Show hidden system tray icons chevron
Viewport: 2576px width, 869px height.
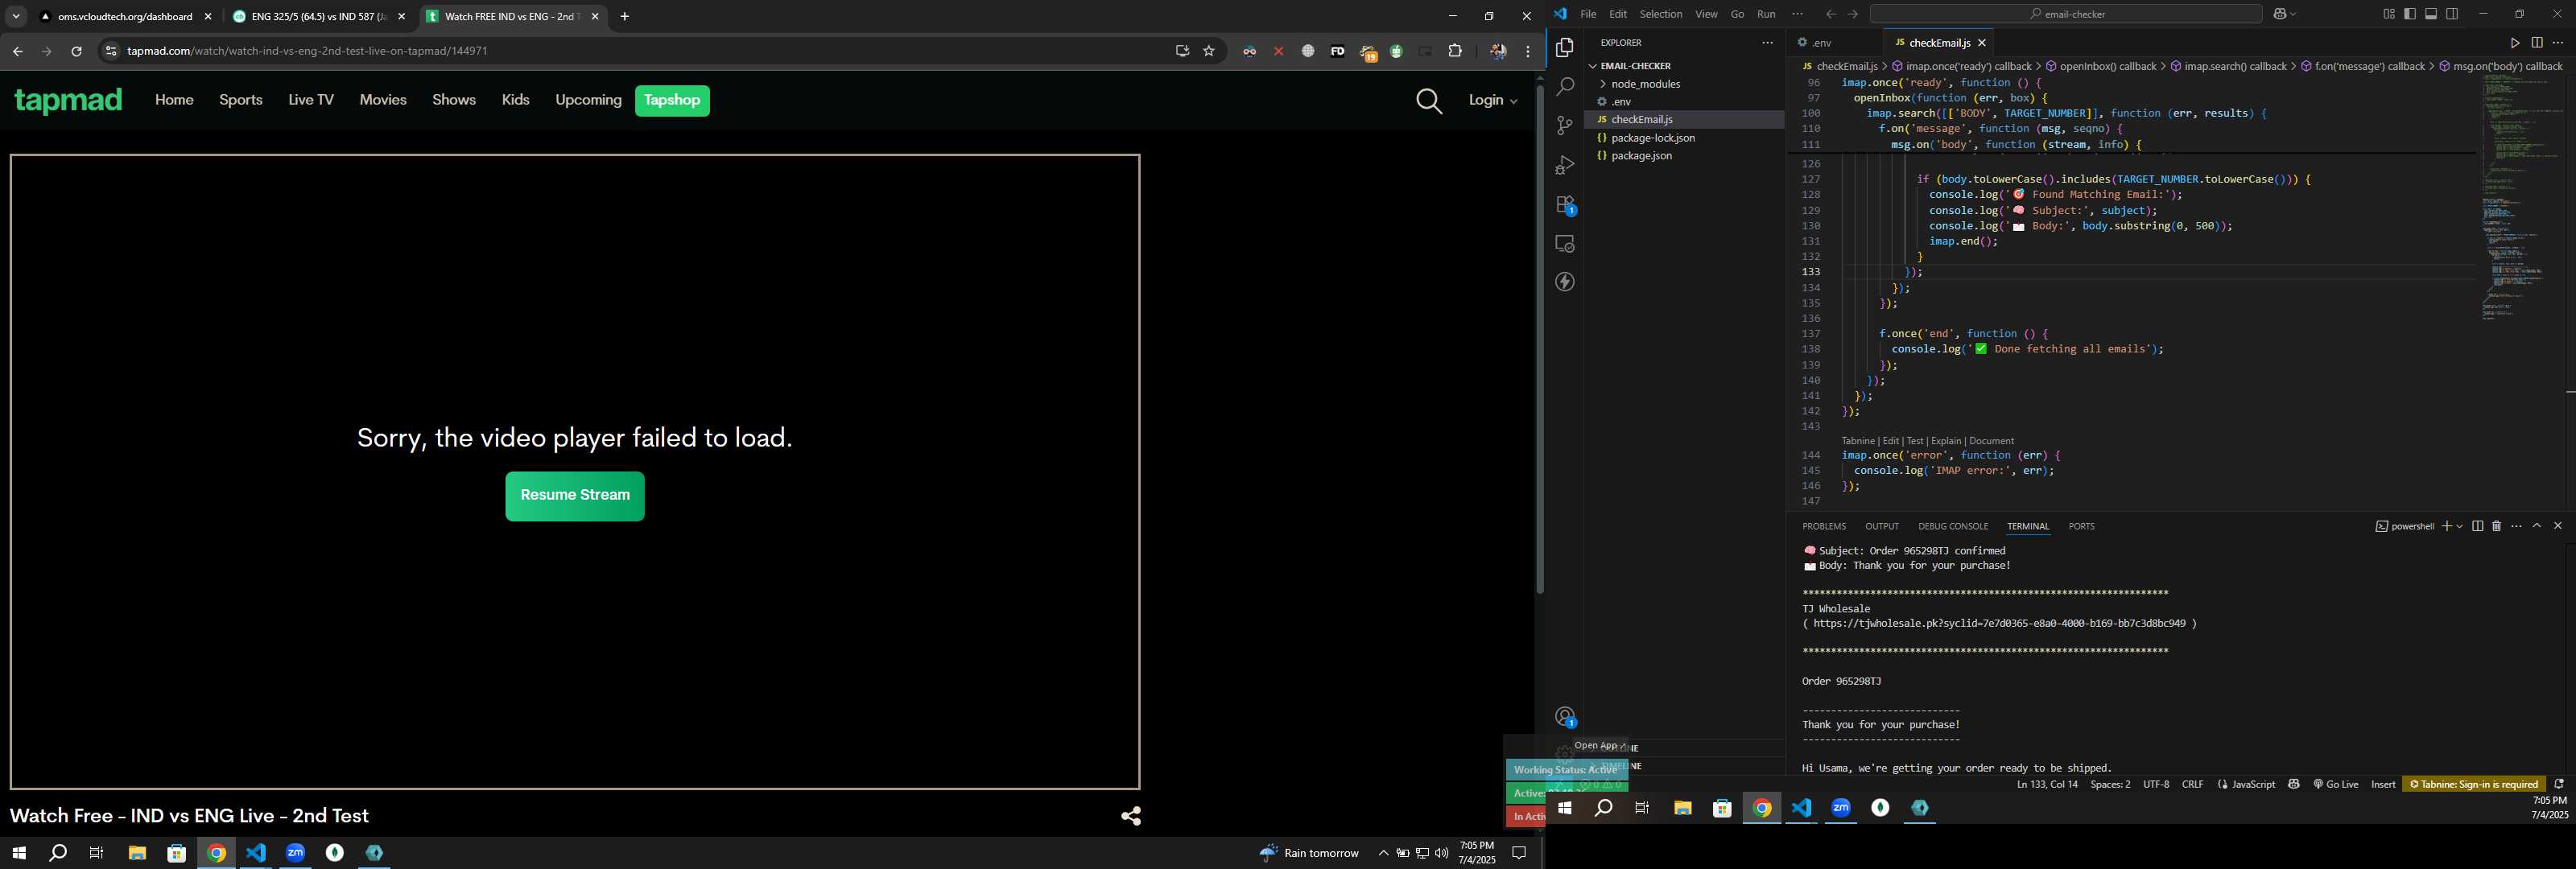1383,853
